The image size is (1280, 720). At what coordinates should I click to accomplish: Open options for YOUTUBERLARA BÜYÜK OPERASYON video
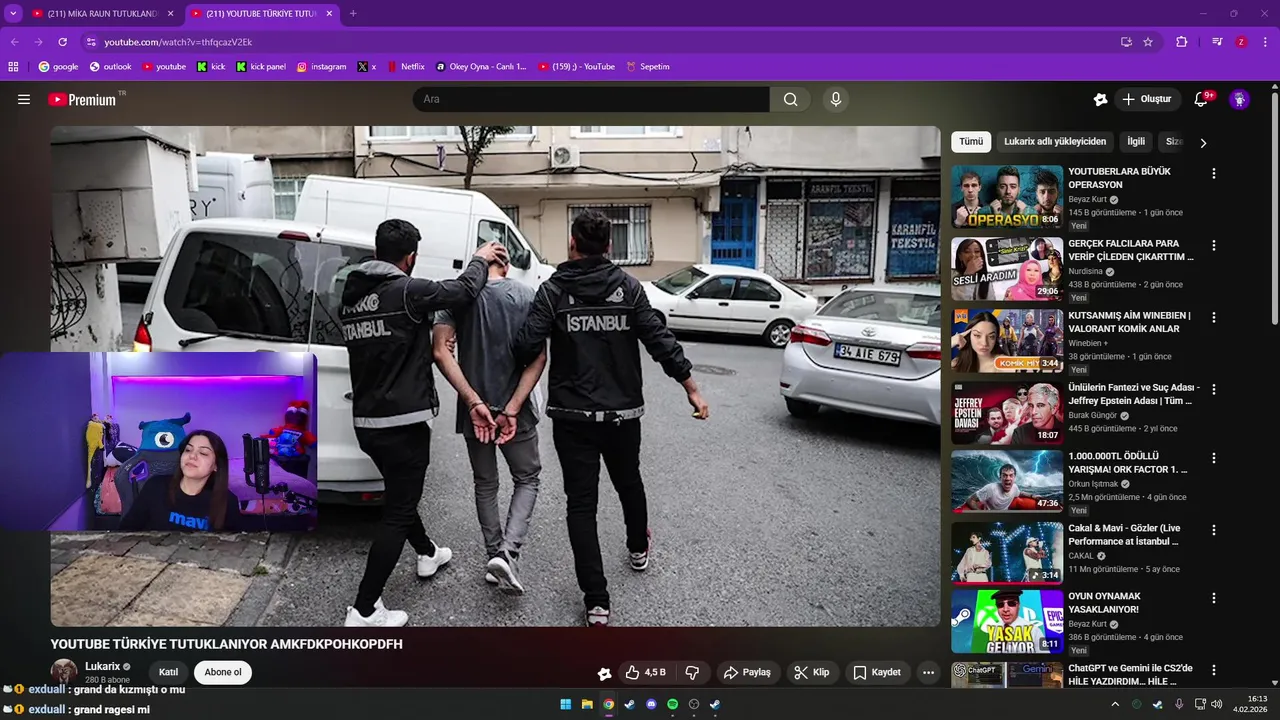click(1214, 173)
